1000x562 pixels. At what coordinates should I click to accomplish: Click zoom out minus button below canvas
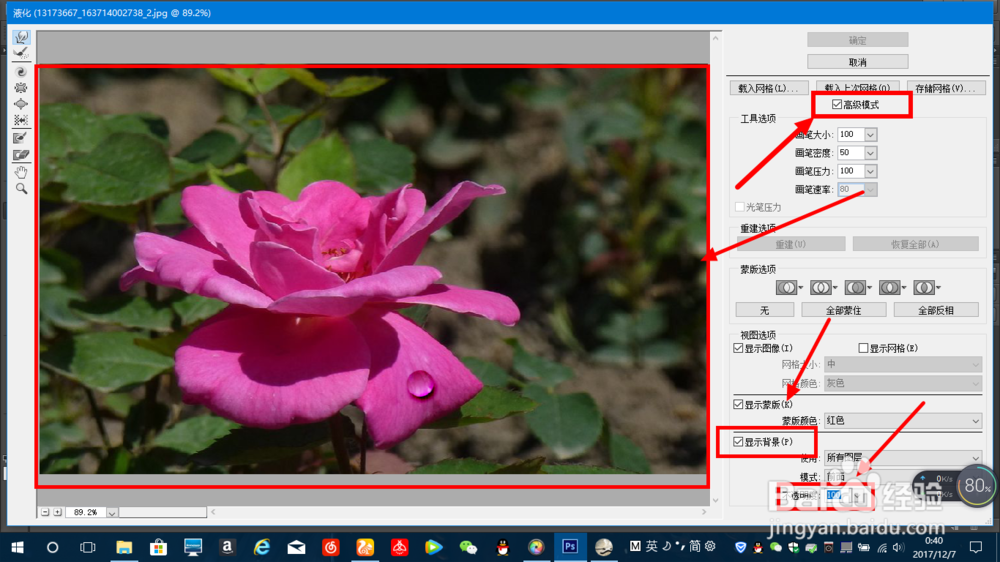point(45,512)
